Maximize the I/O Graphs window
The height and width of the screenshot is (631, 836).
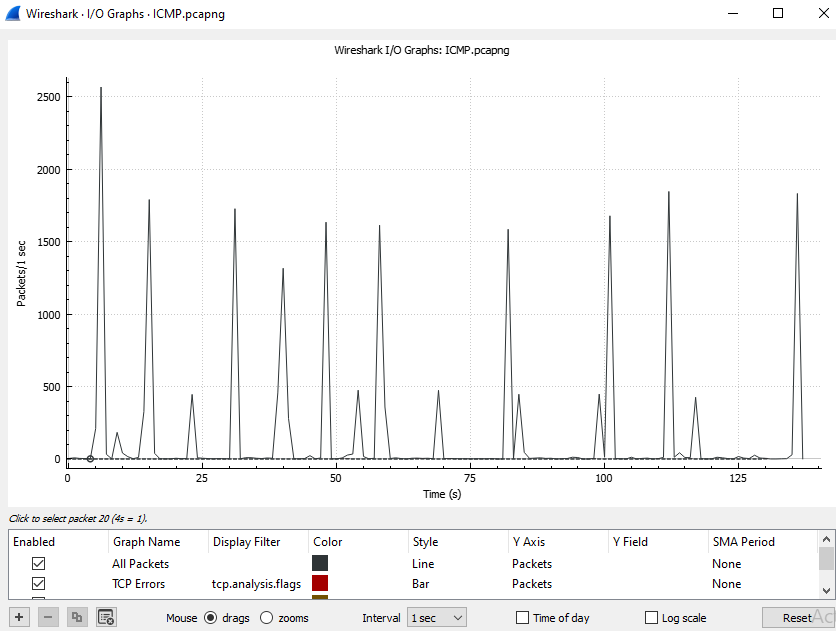click(x=778, y=13)
